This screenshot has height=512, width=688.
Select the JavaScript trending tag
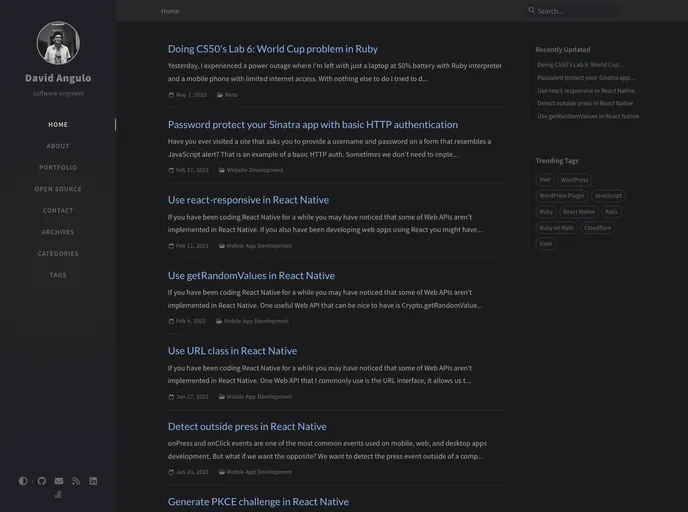tap(608, 196)
